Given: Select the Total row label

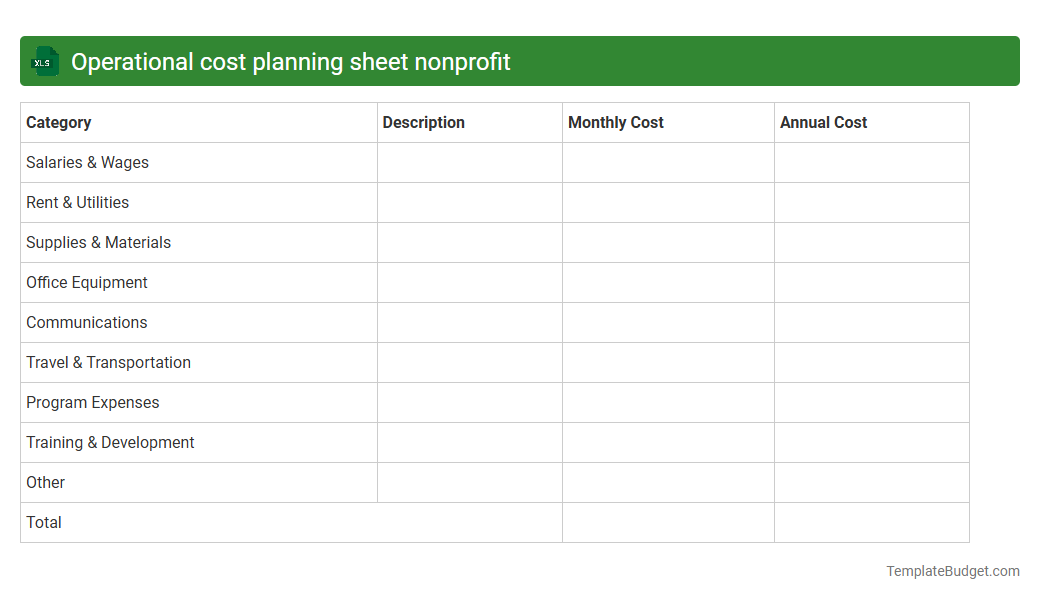Looking at the screenshot, I should click(43, 522).
